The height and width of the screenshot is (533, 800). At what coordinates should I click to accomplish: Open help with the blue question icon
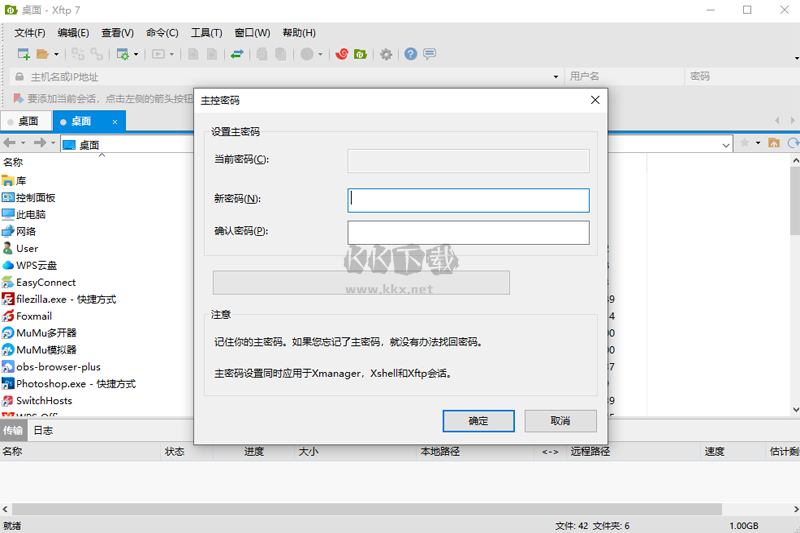tap(411, 54)
